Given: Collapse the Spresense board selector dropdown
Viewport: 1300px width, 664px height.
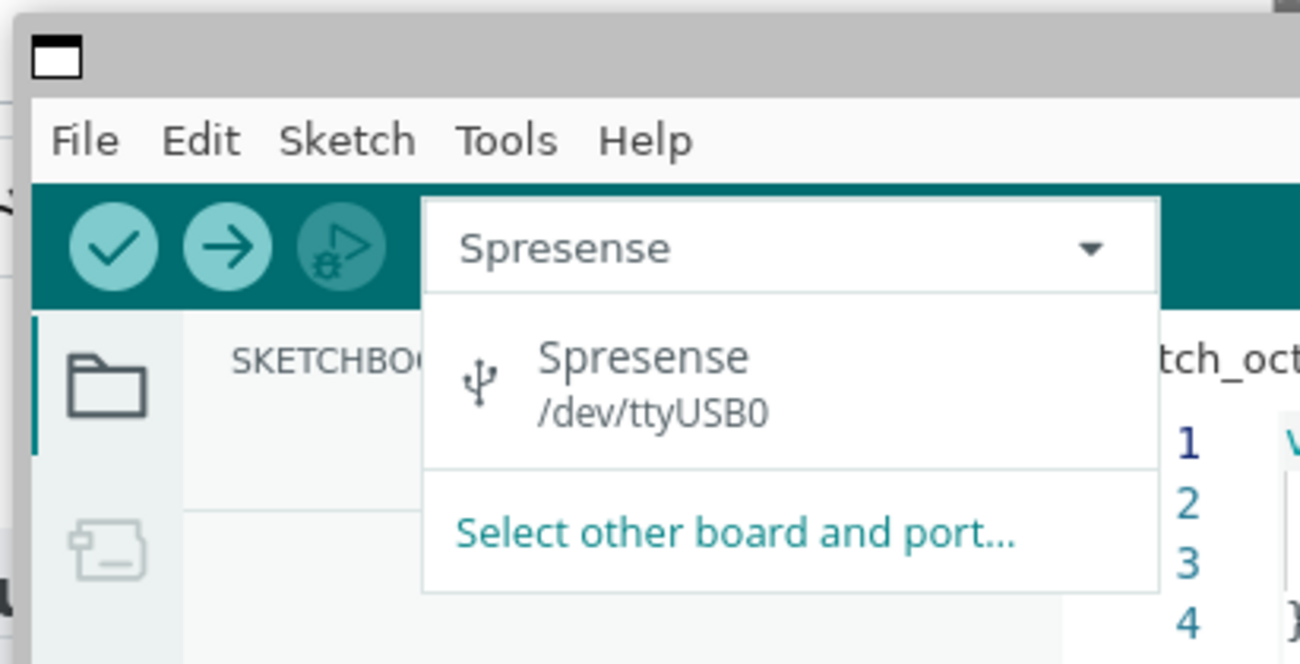Looking at the screenshot, I should tap(790, 247).
